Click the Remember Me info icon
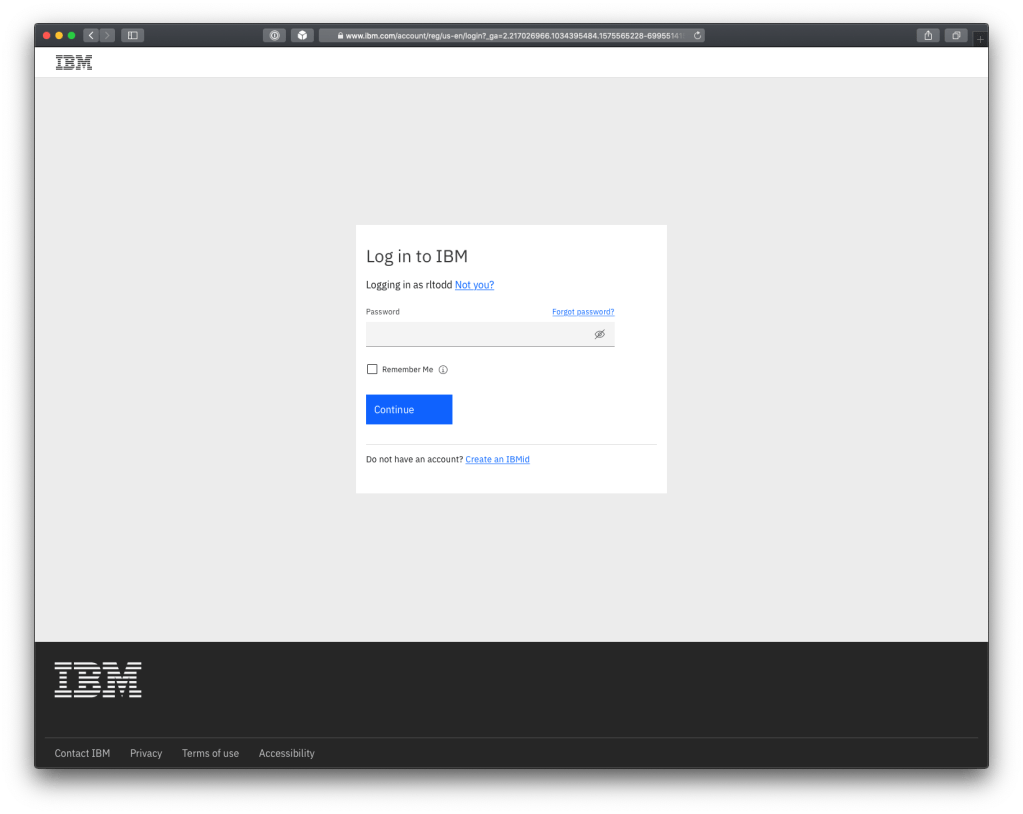Screen dimensions: 1023x814 [443, 370]
